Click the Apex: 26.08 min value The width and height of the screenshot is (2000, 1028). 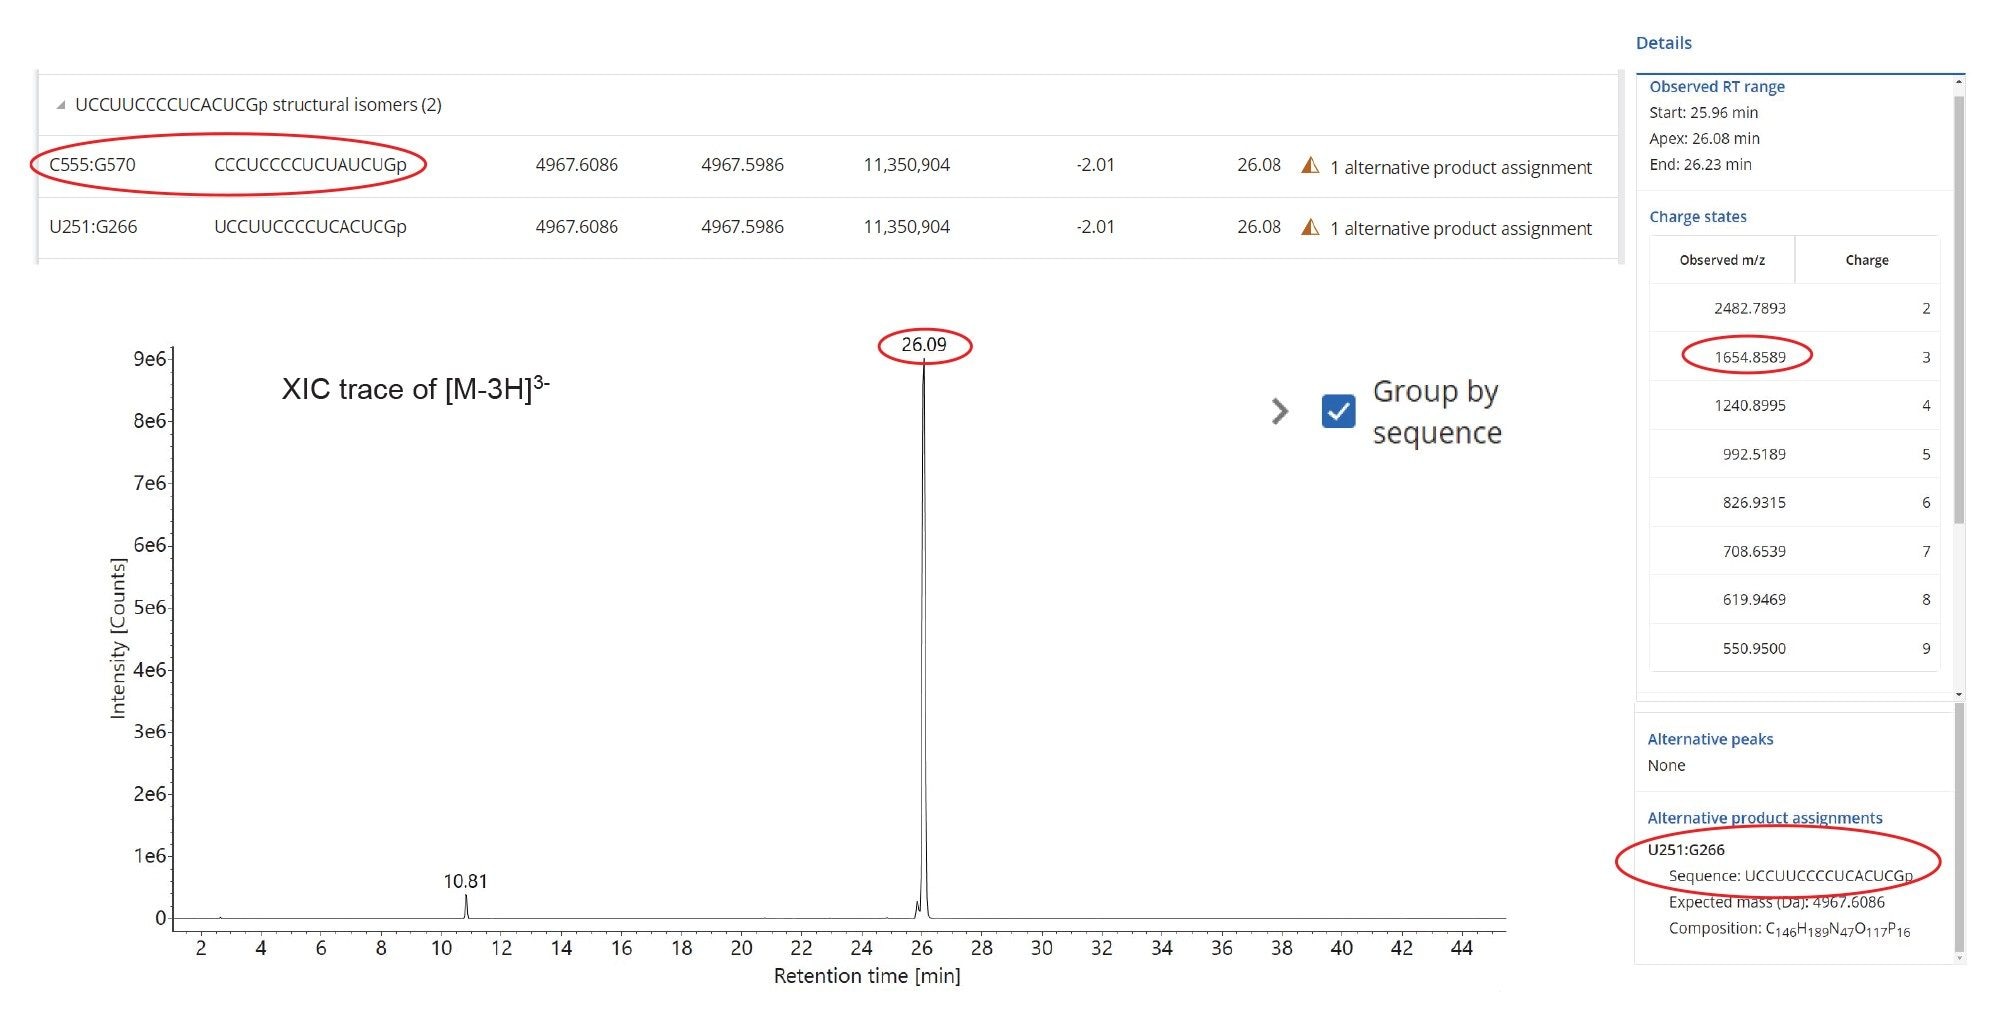tap(1704, 139)
